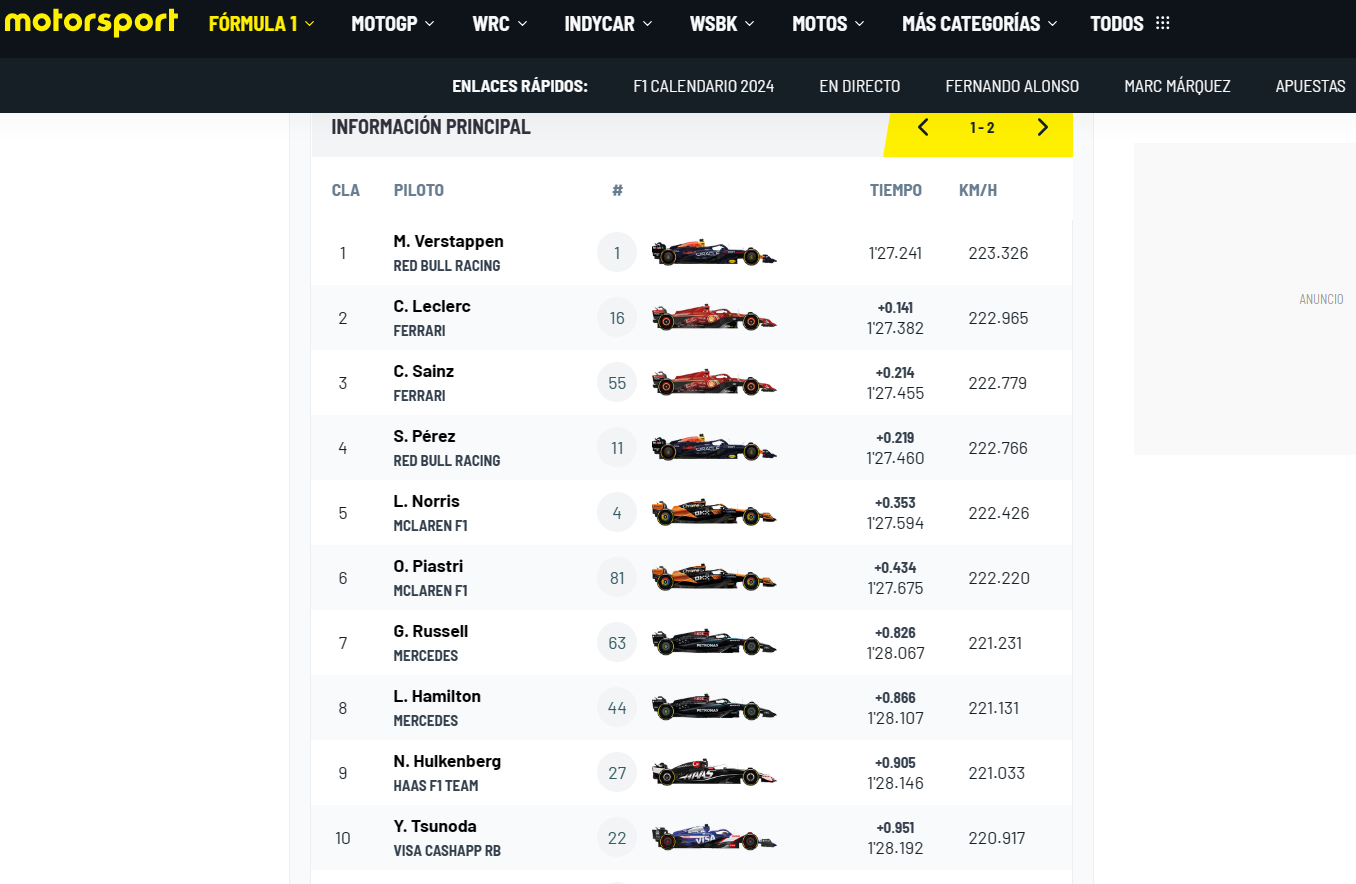Viewport: 1356px width, 884px height.
Task: Expand the INDYCAR dropdown menu
Action: (608, 24)
